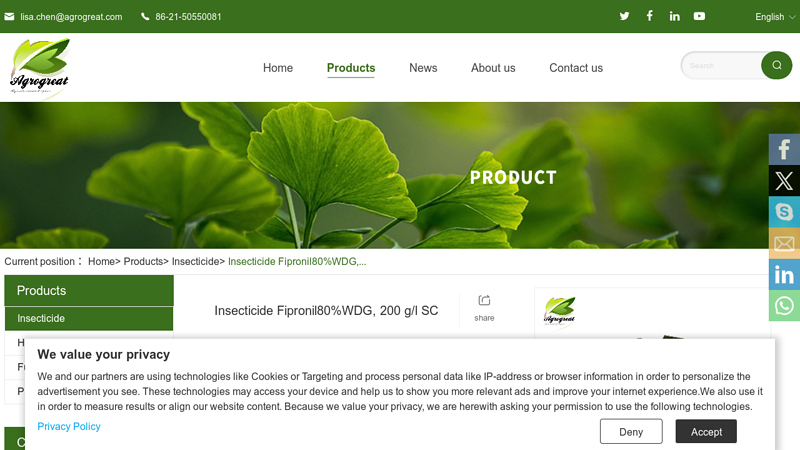Select Insecticide in Products sidebar
Screen dimensions: 800x450
[89, 318]
